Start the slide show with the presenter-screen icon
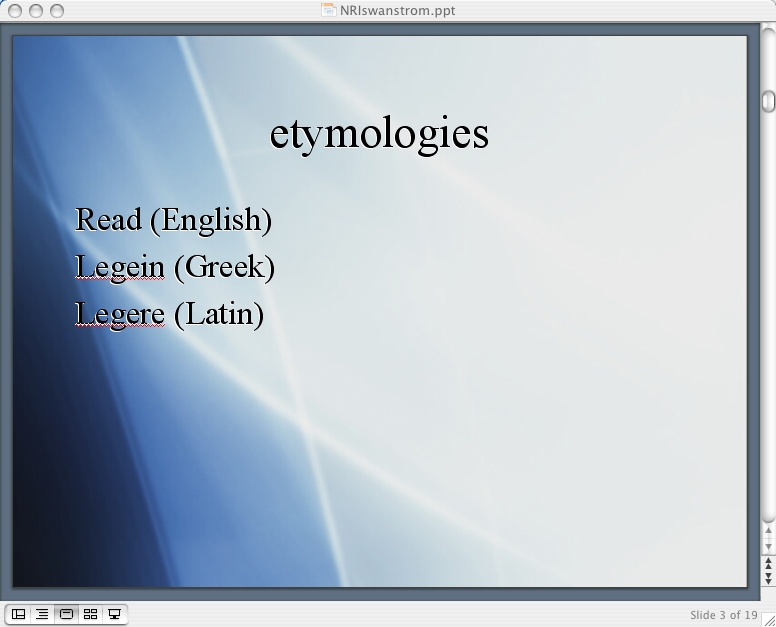Image resolution: width=776 pixels, height=627 pixels. click(x=114, y=614)
